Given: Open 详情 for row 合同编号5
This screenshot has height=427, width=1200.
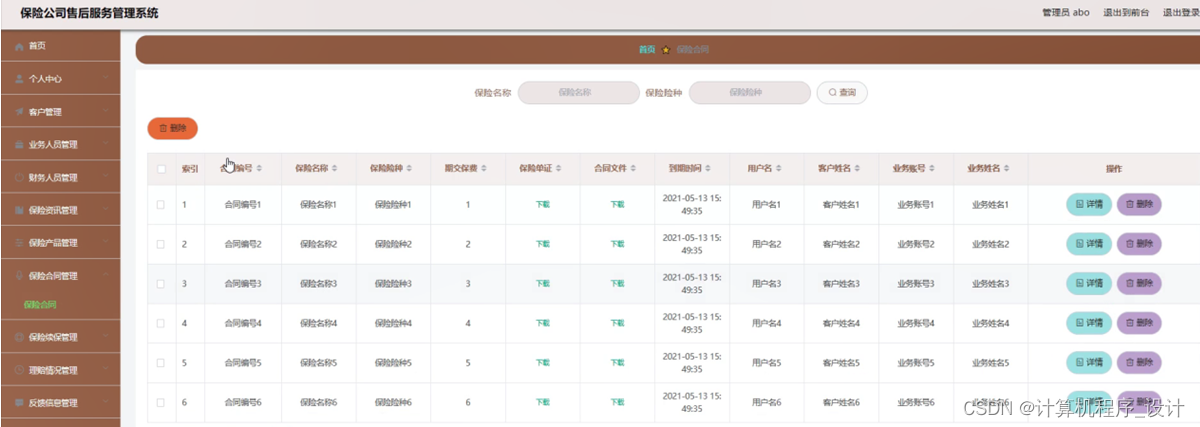Looking at the screenshot, I should coord(1089,363).
